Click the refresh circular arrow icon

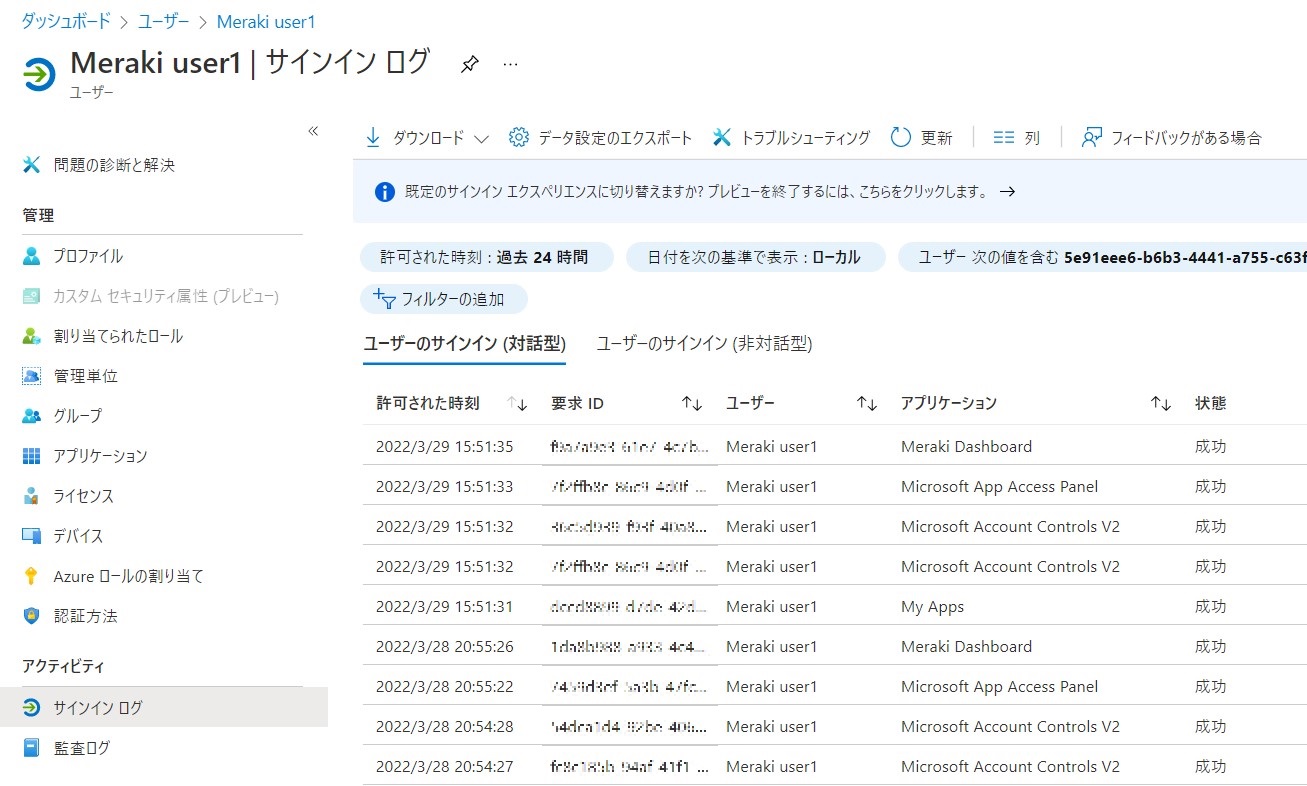[901, 138]
